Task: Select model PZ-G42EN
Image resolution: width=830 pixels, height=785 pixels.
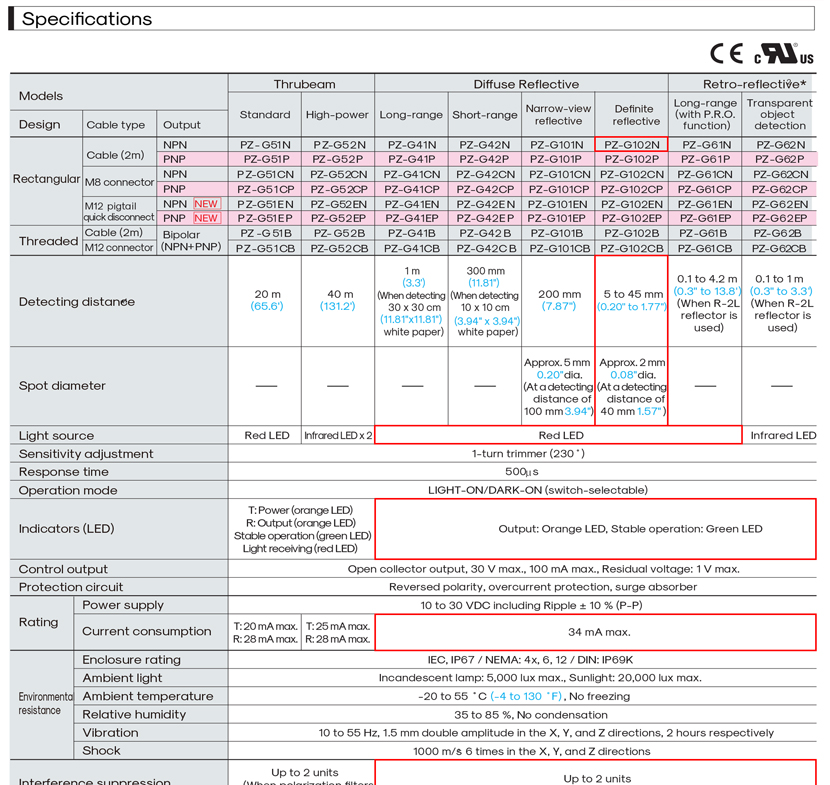Action: click(x=485, y=204)
